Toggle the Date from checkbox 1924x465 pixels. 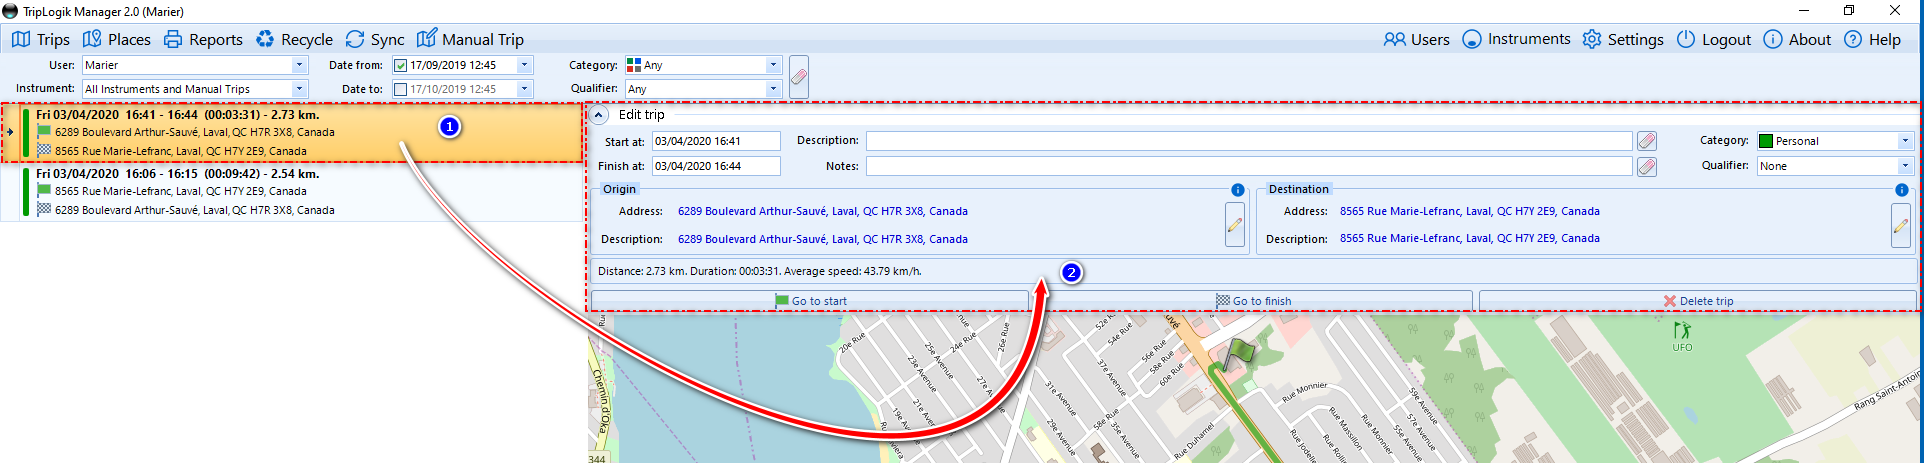[x=401, y=65]
